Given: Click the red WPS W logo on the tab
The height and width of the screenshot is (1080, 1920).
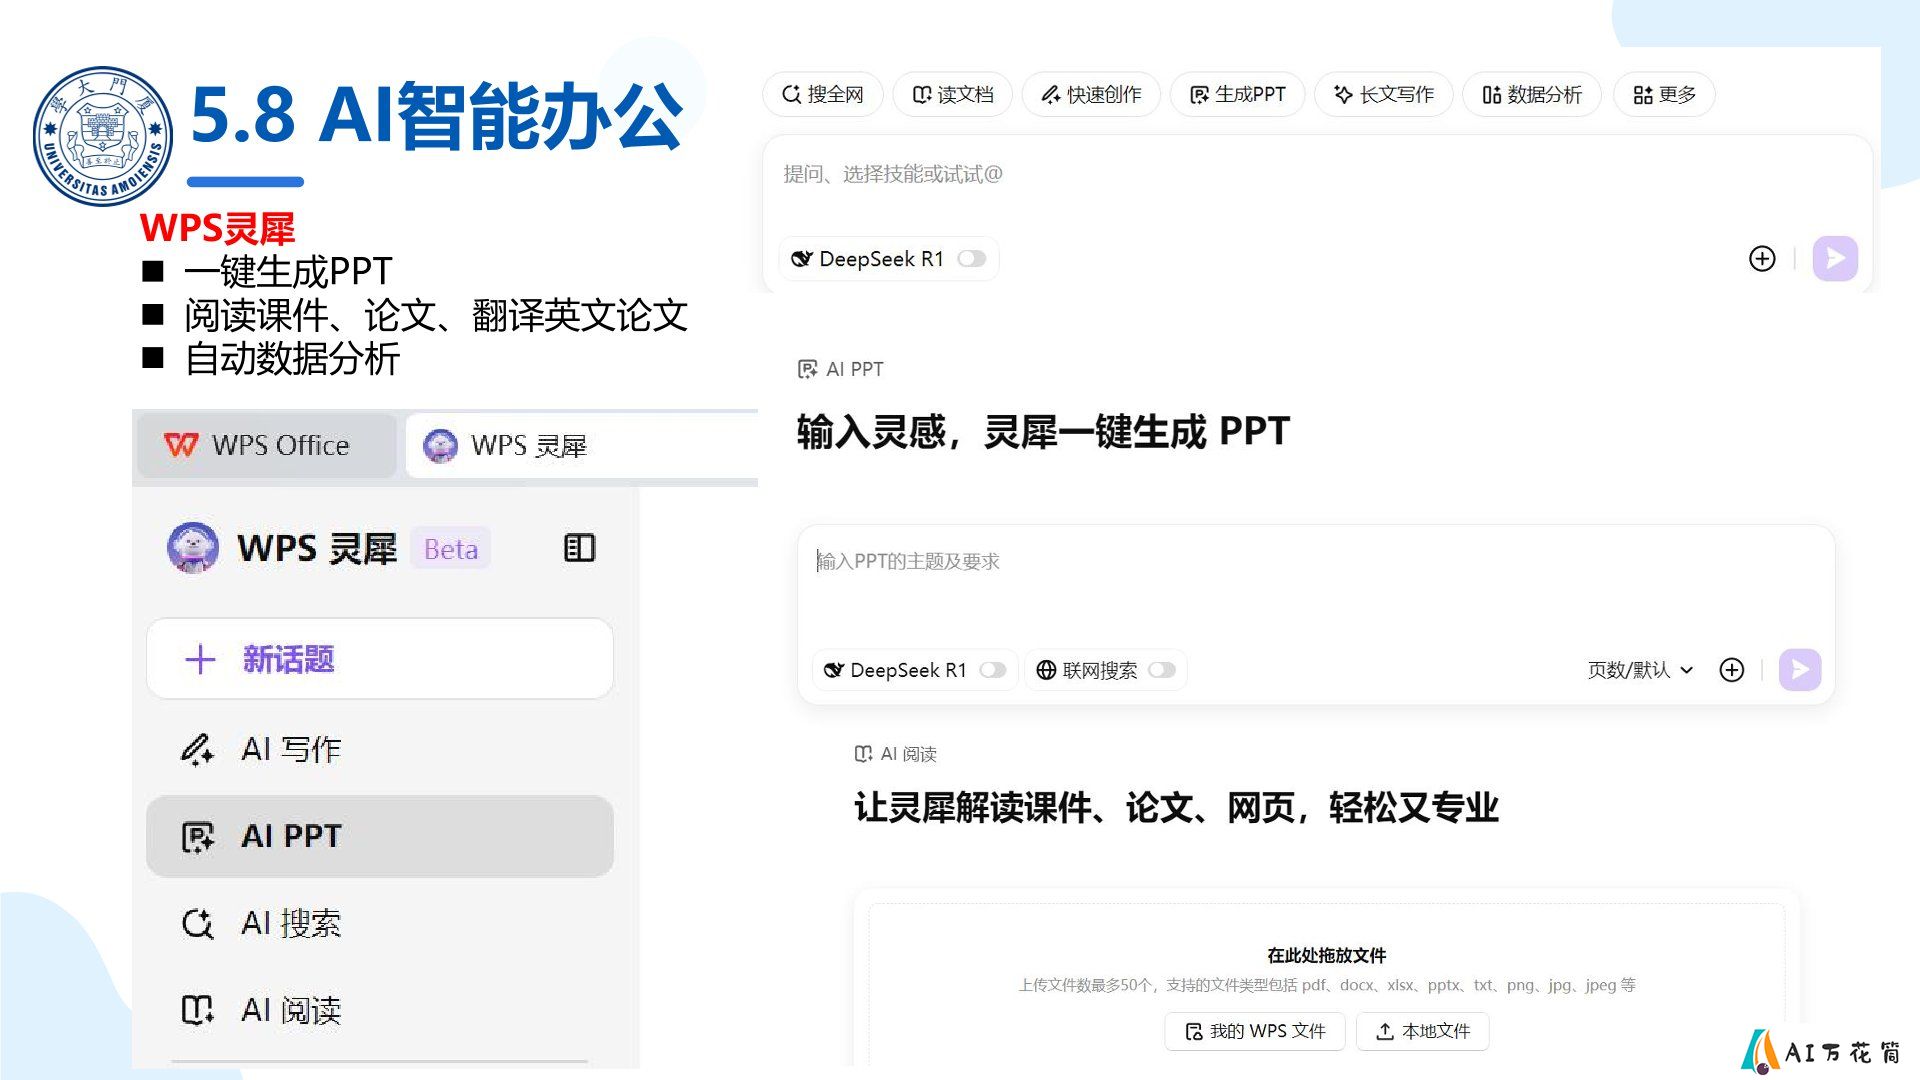Looking at the screenshot, I should [x=181, y=445].
